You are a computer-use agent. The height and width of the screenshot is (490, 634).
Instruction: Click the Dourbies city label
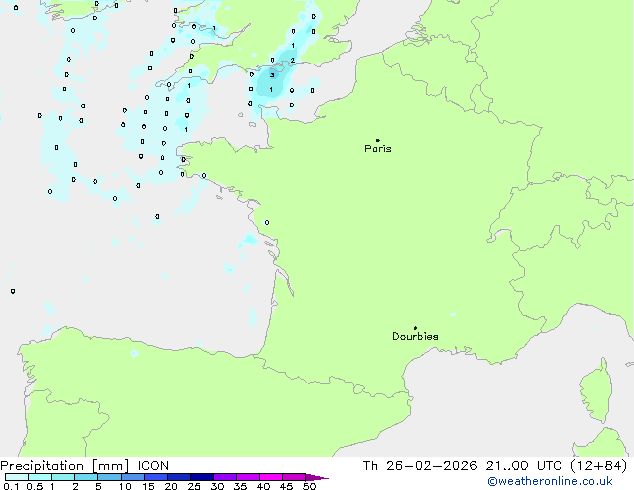[x=415, y=336]
